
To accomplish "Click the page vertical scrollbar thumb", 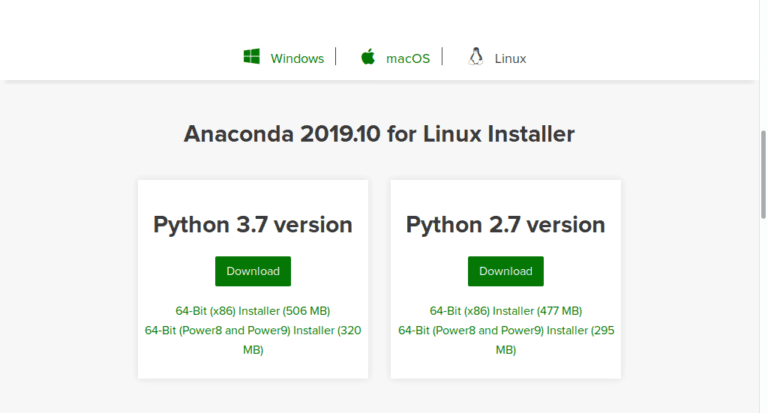I will [x=763, y=174].
